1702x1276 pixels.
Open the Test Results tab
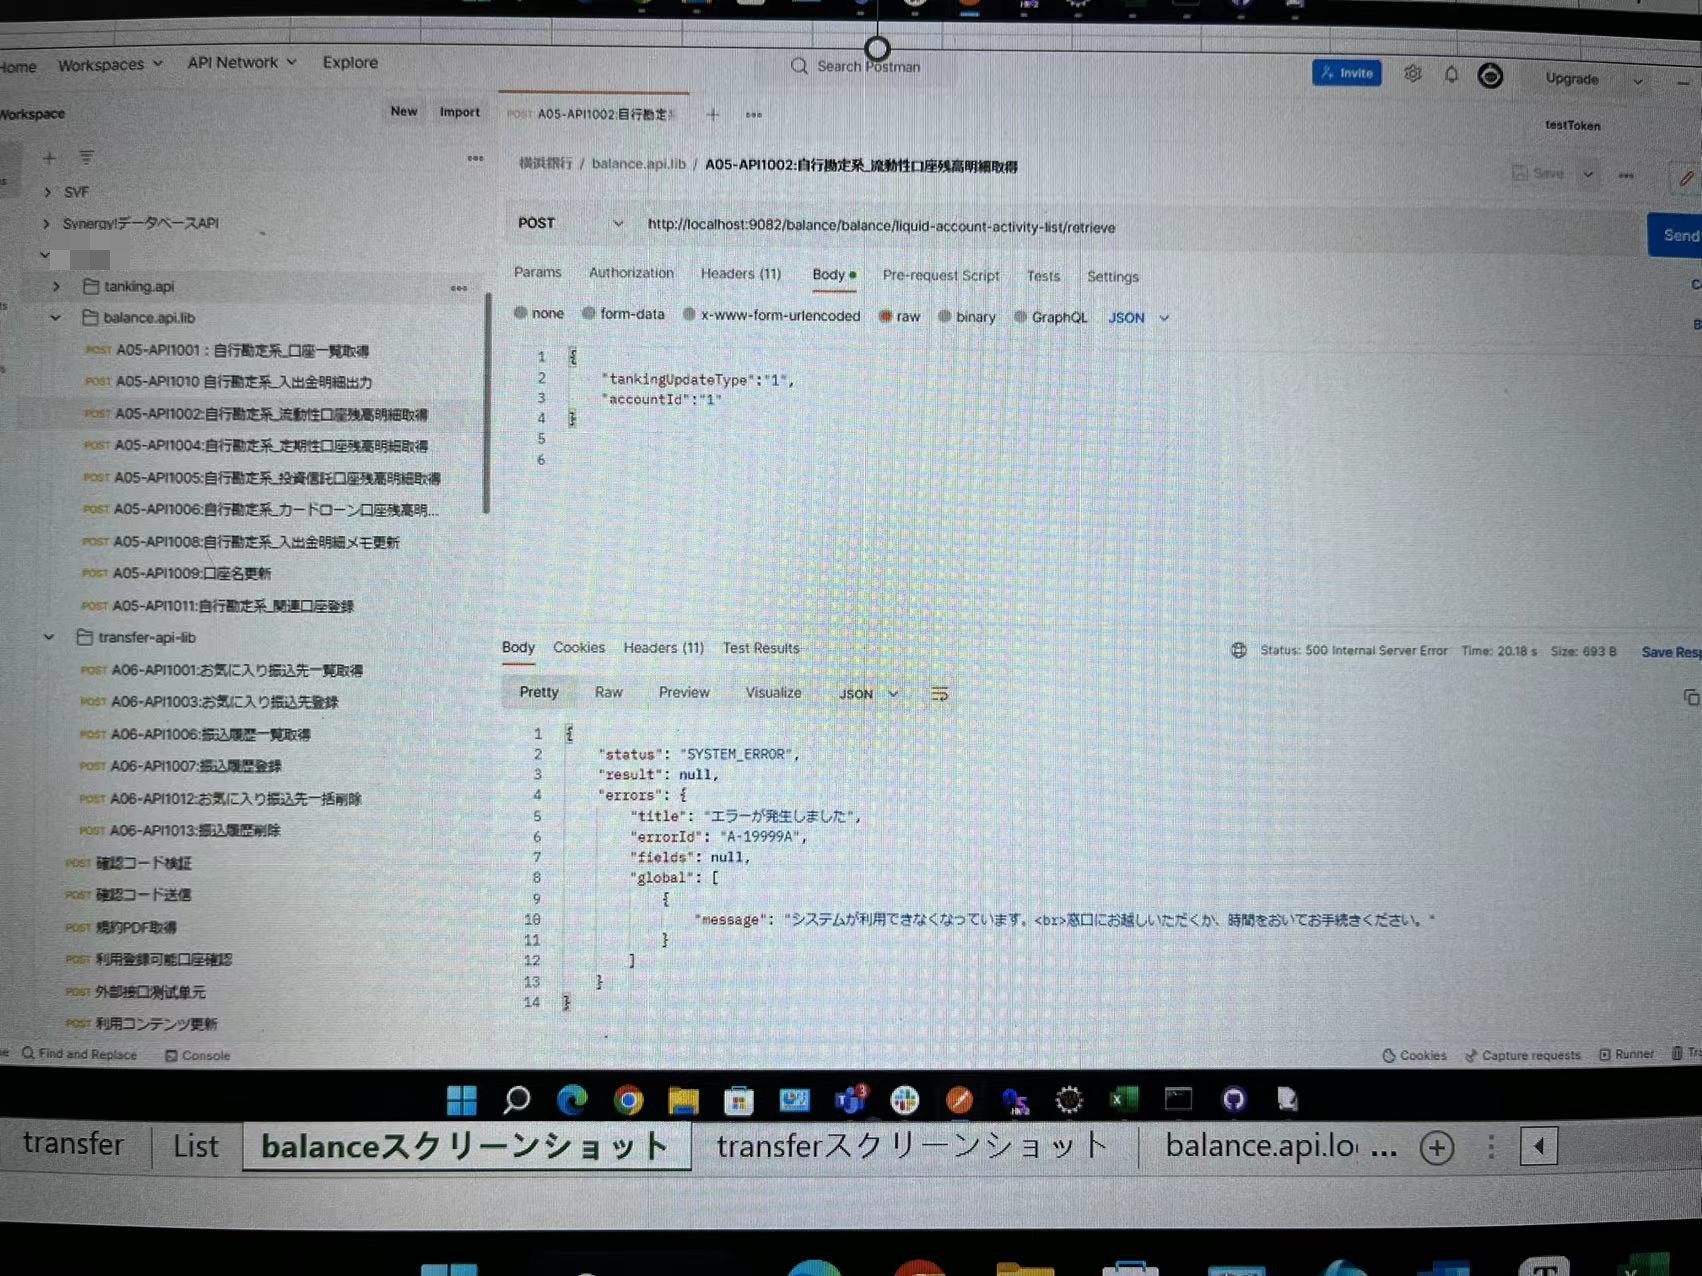(761, 648)
